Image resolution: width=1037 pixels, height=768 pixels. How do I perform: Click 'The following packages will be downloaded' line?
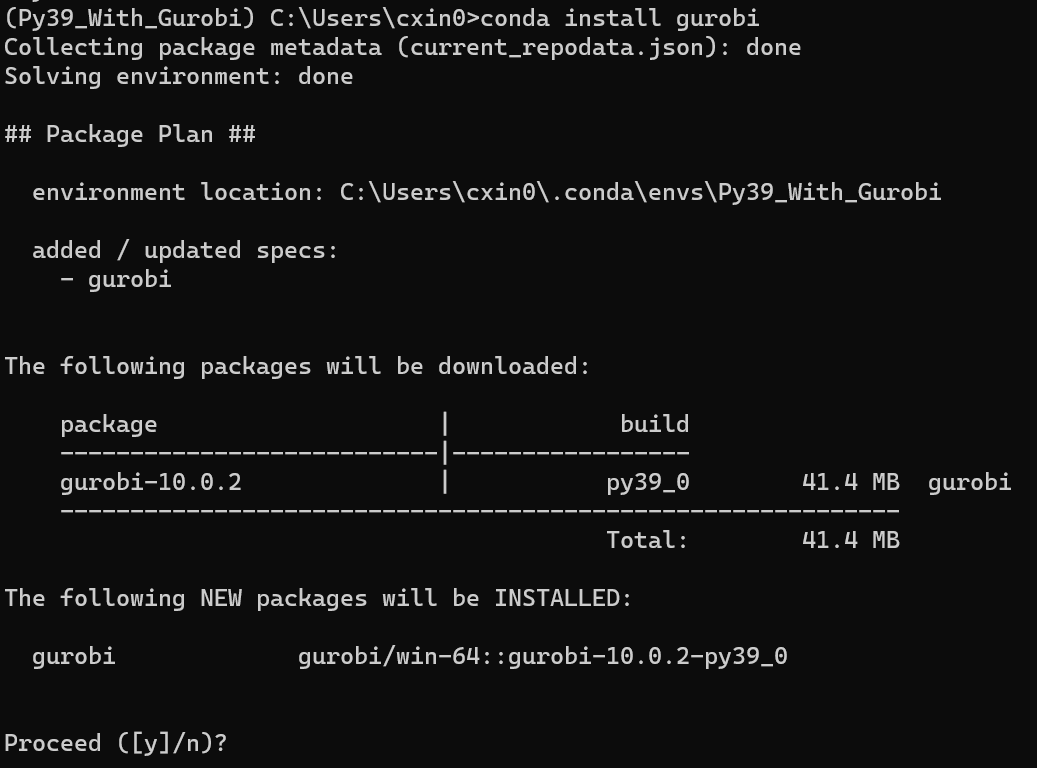[297, 366]
